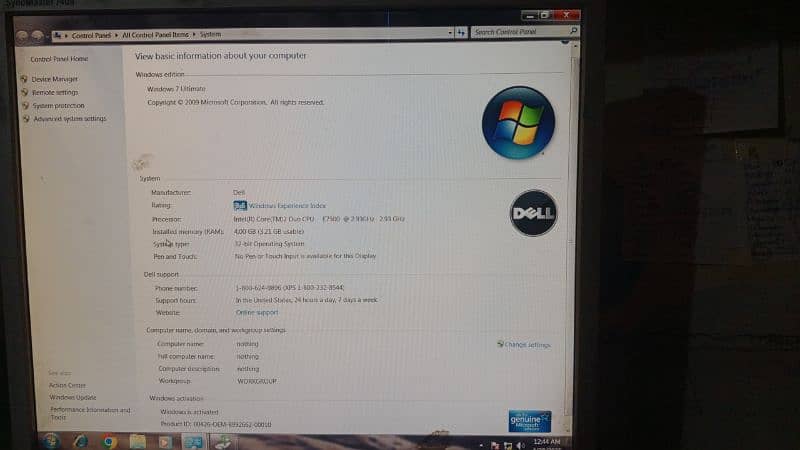Click the genuine Microsoft software badge
The height and width of the screenshot is (450, 800).
click(530, 421)
